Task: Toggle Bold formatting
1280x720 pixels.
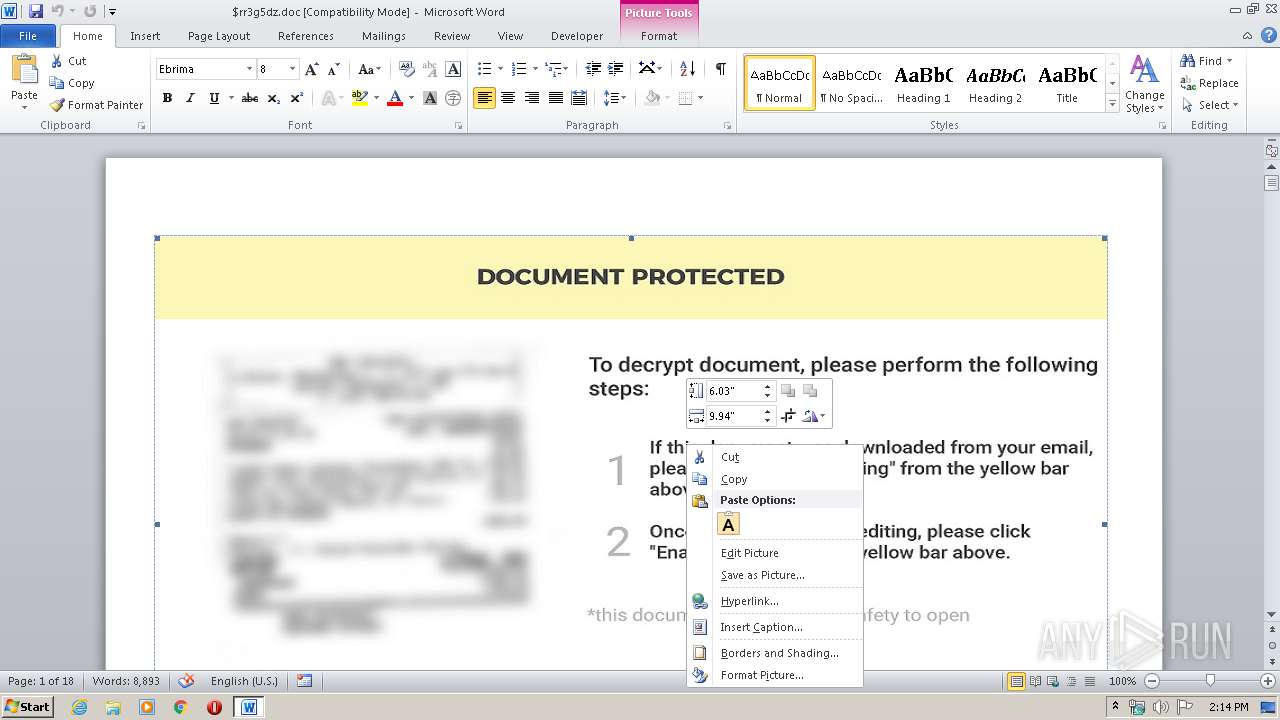Action: [x=167, y=98]
